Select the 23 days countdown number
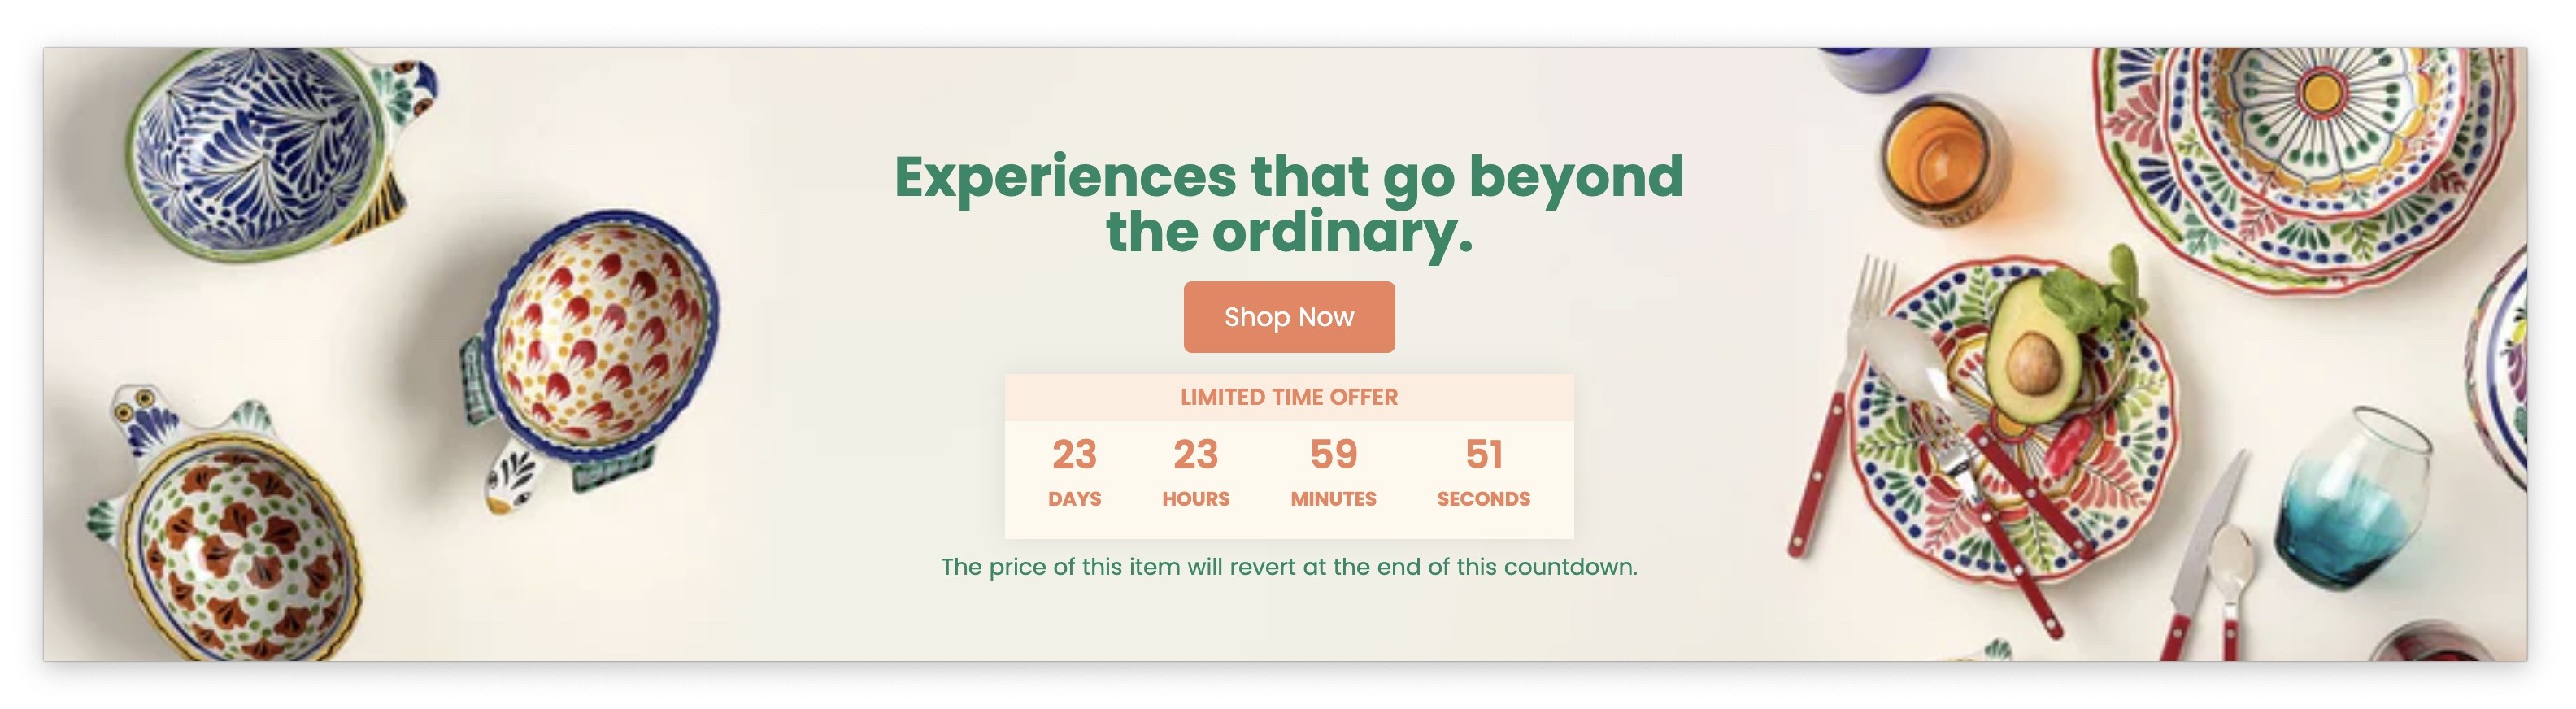2576x709 pixels. pos(1074,455)
